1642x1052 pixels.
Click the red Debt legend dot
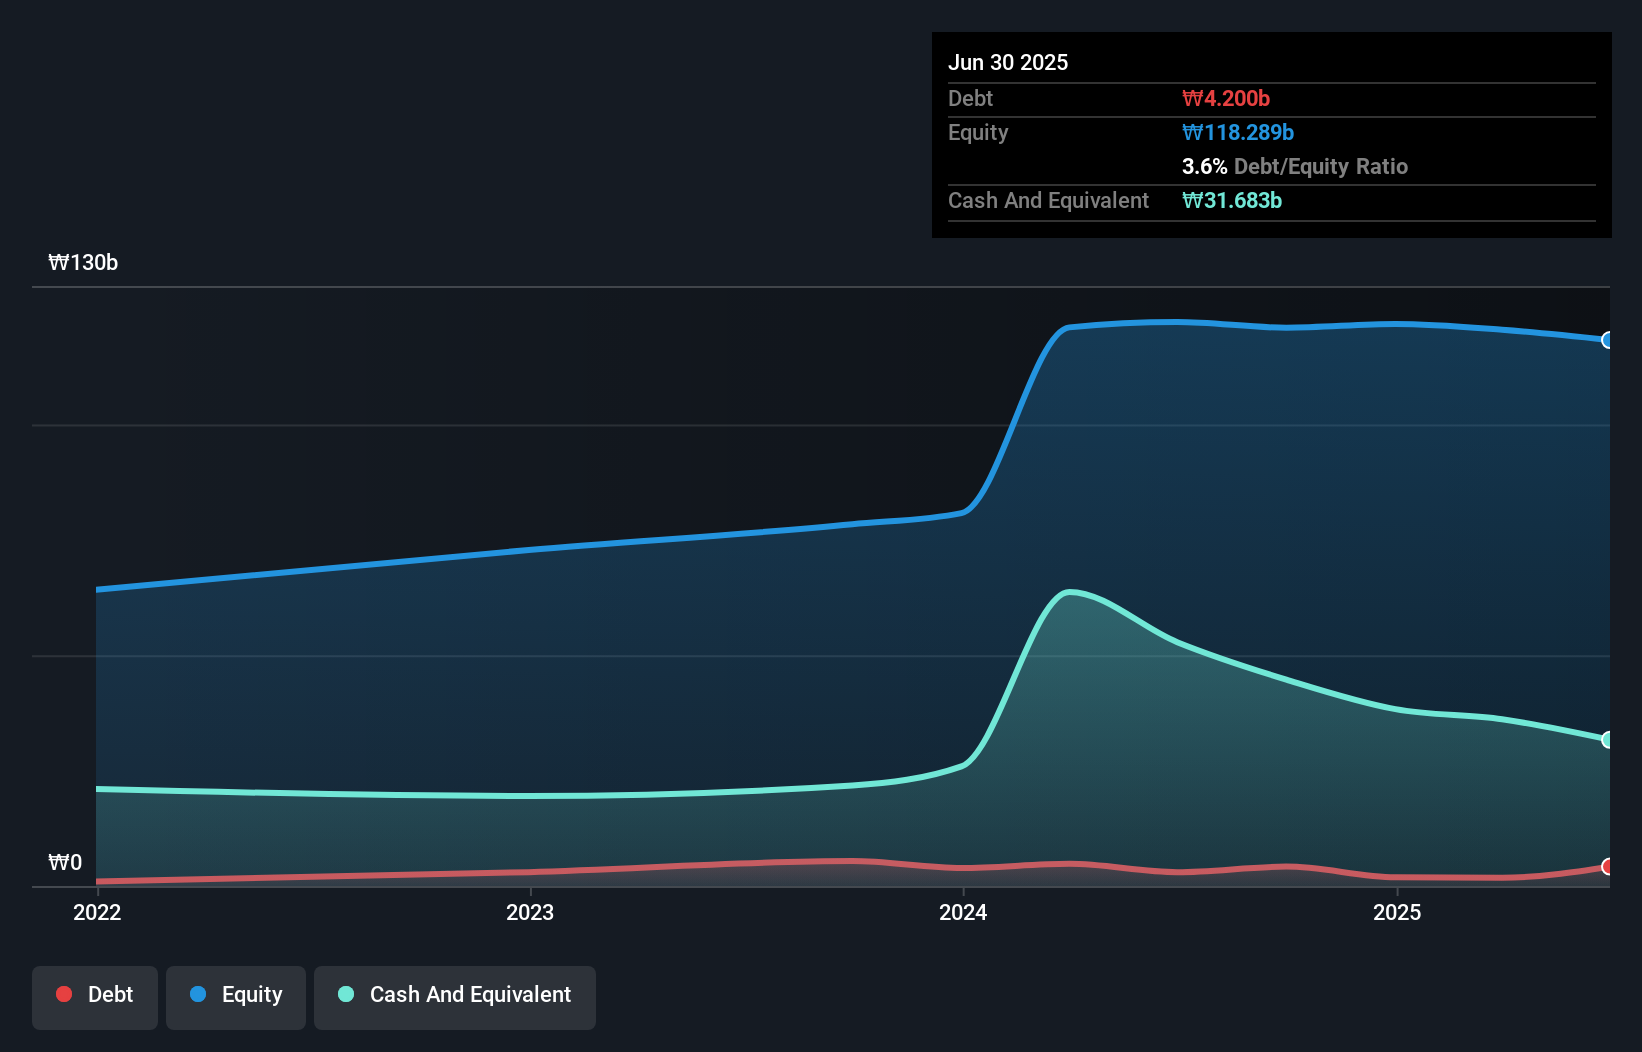click(64, 995)
